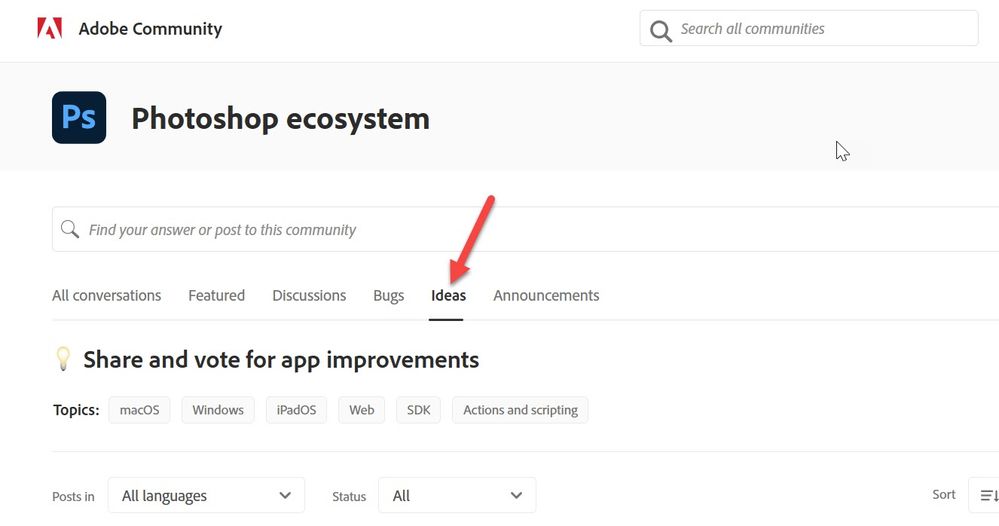This screenshot has height=526, width=999.
Task: Filter by the macOS topic
Action: coord(139,410)
